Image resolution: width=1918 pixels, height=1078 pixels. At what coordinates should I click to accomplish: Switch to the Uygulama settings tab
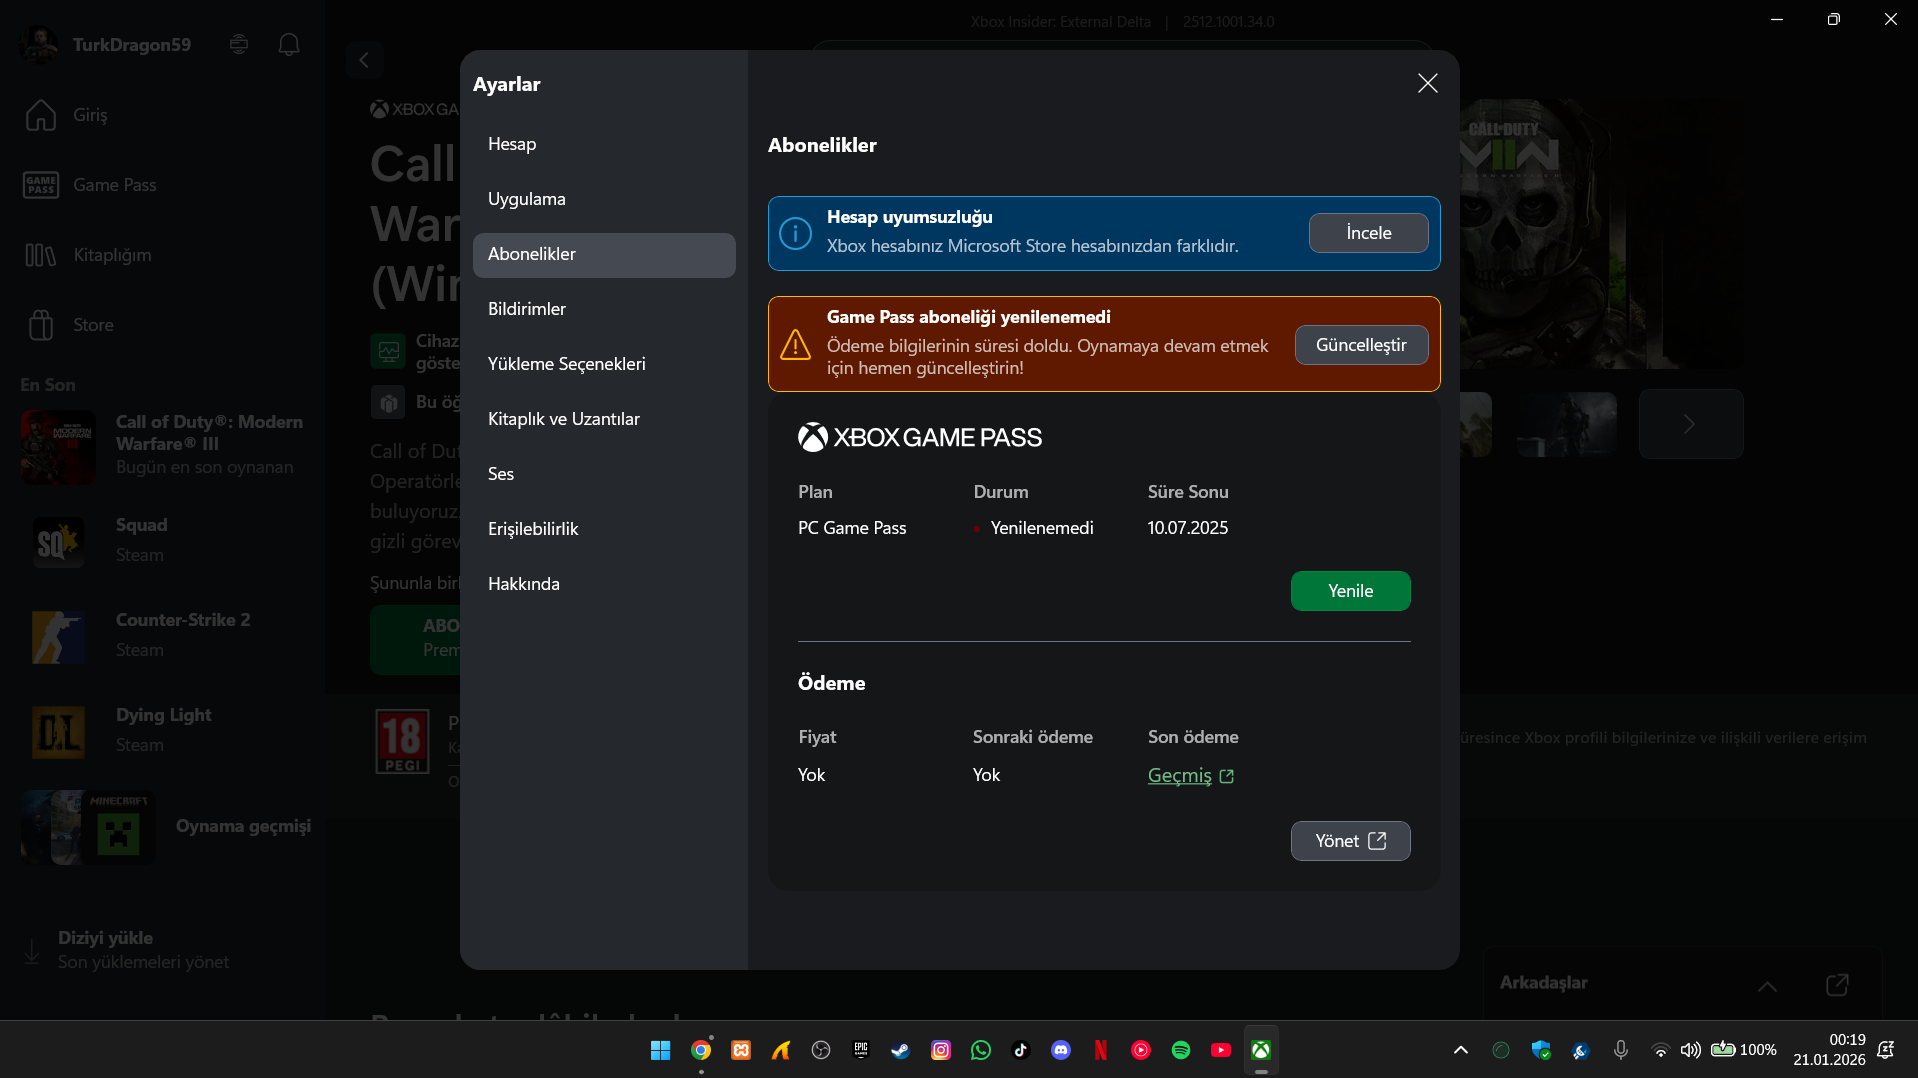pyautogui.click(x=604, y=199)
